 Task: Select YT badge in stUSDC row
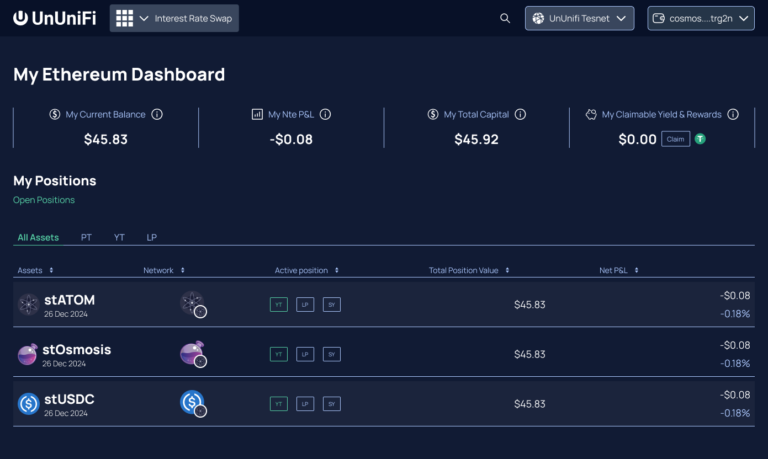pyautogui.click(x=279, y=404)
